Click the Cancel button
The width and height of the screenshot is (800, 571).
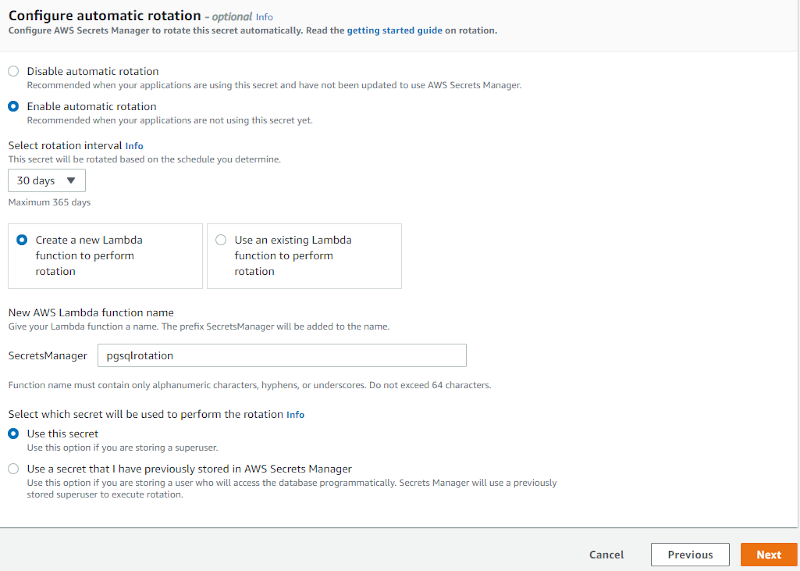tap(606, 555)
